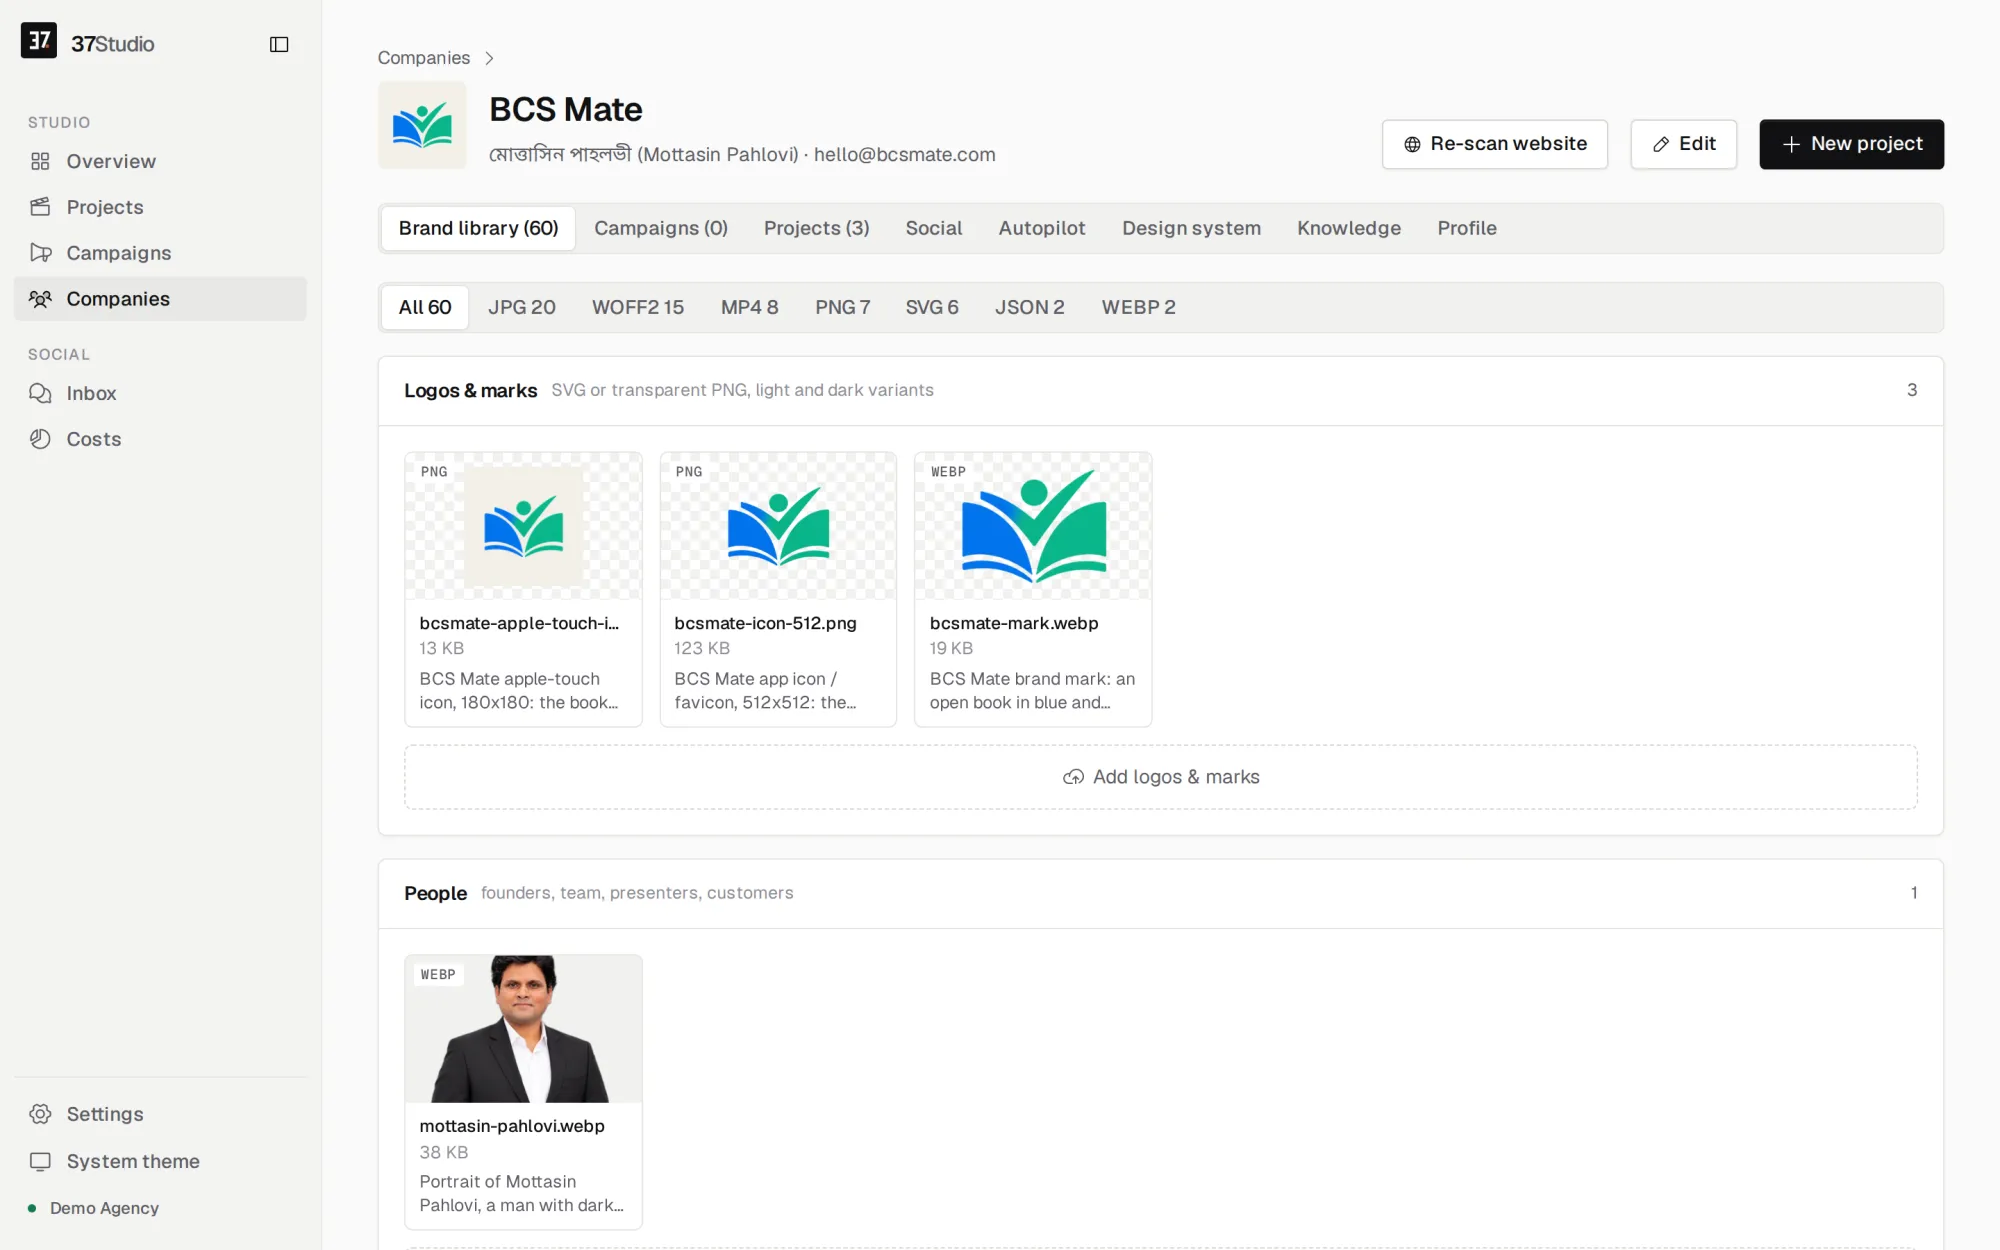The height and width of the screenshot is (1250, 2000).
Task: Open the Social tab
Action: click(x=934, y=228)
